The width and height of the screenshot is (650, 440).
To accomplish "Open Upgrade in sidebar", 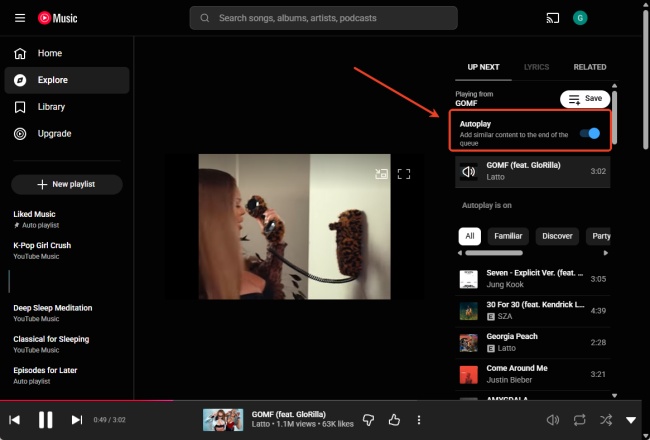I will (67, 134).
